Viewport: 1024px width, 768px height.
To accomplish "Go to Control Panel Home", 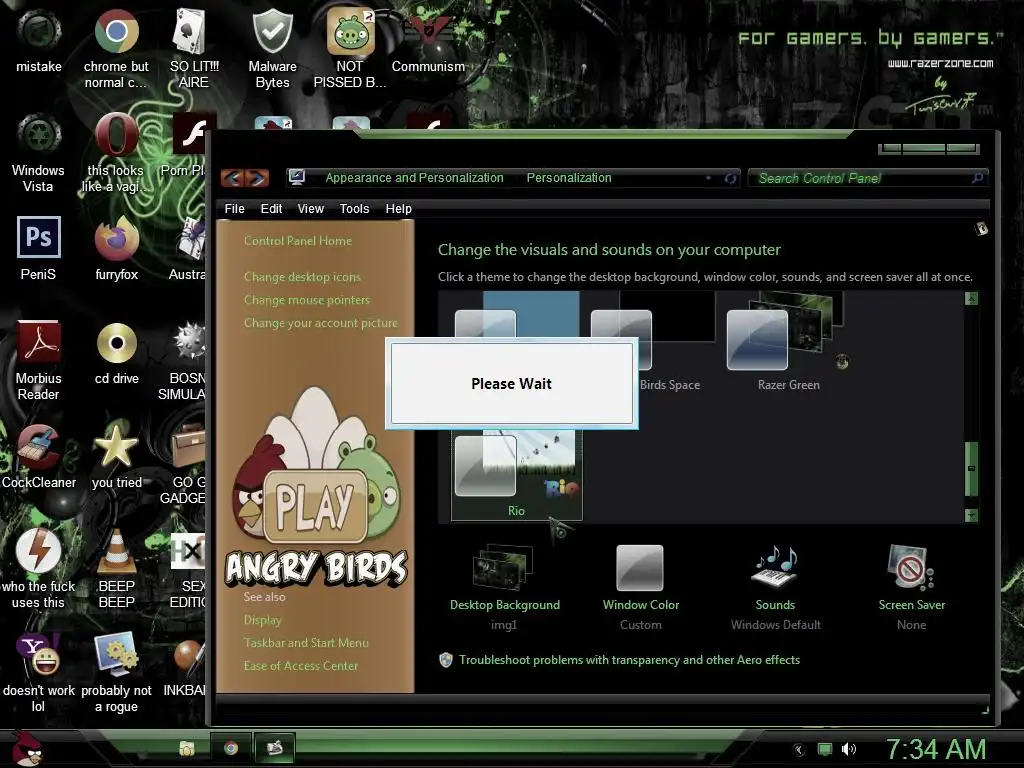I will (298, 241).
